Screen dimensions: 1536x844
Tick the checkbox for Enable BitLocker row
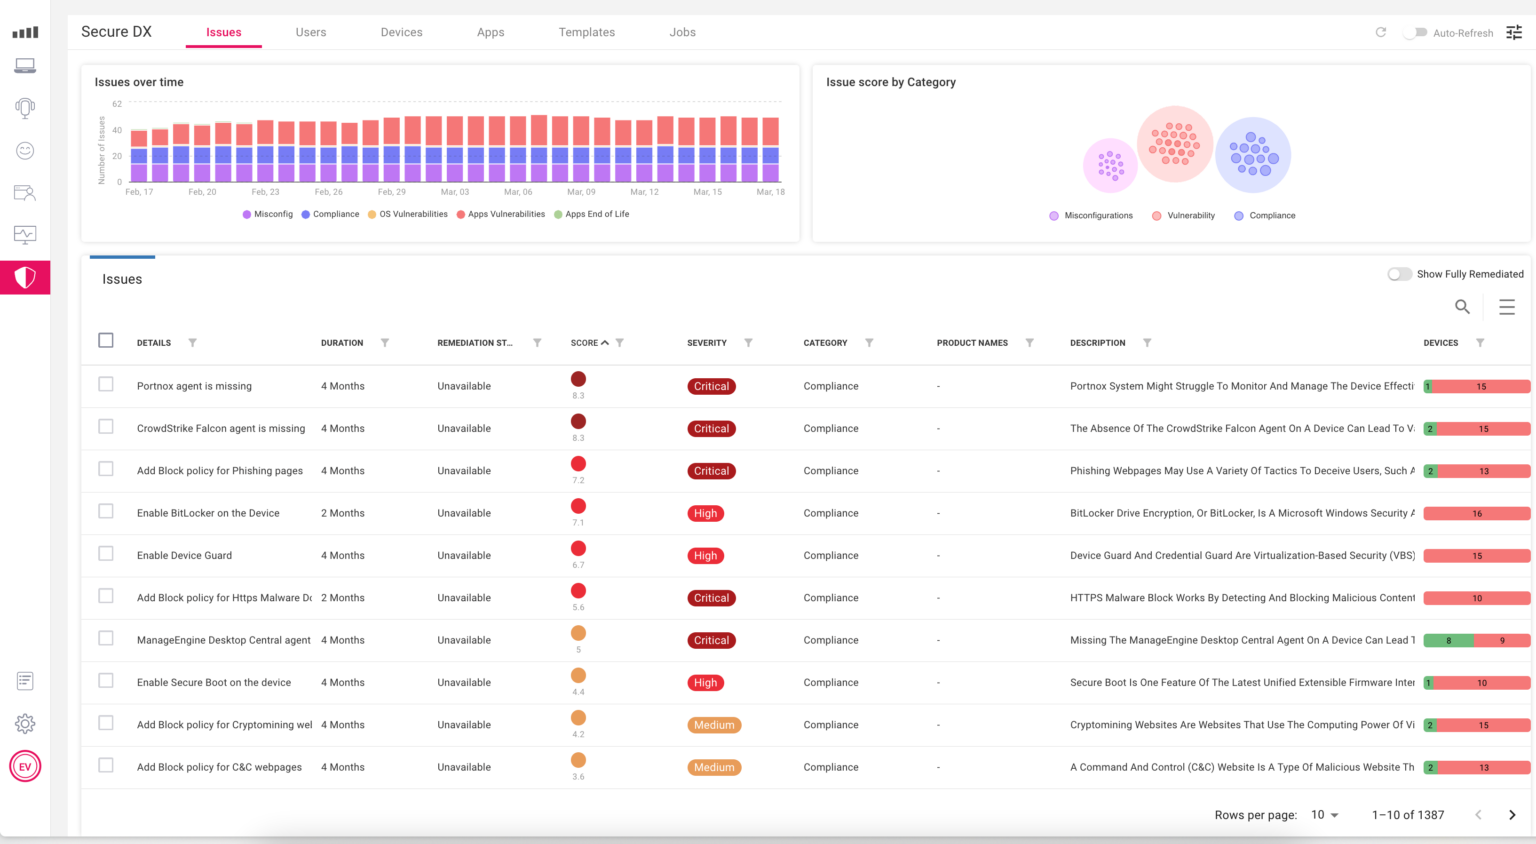point(106,510)
